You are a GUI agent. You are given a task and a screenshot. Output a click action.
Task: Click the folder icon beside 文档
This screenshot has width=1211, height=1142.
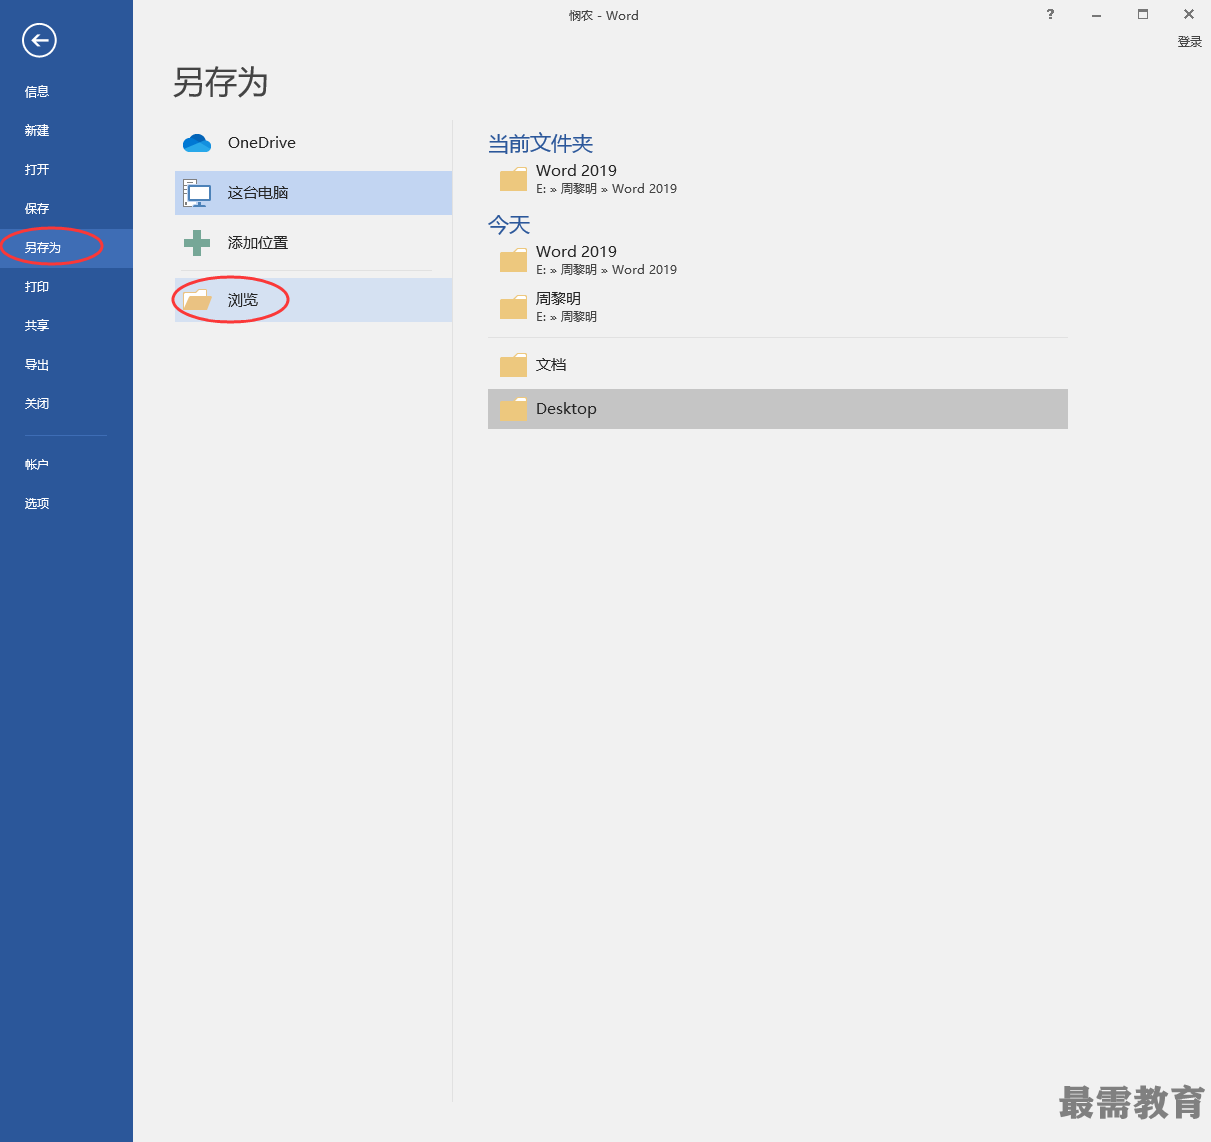click(x=513, y=365)
